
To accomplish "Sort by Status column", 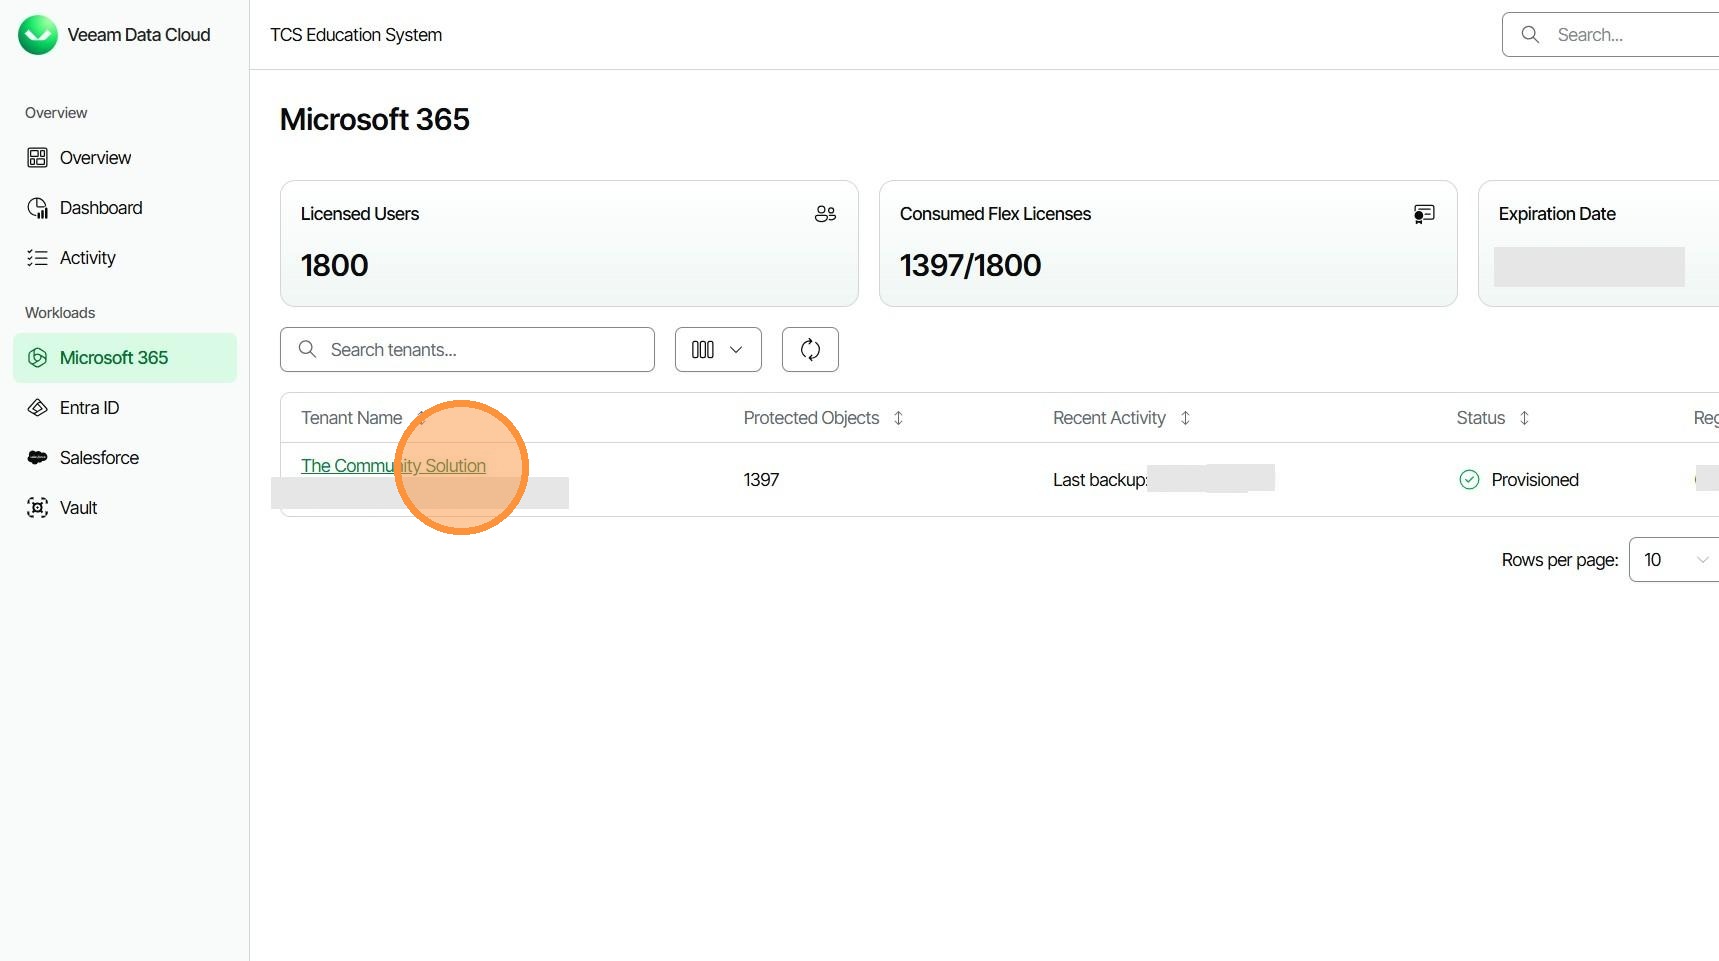I will click(x=1524, y=418).
